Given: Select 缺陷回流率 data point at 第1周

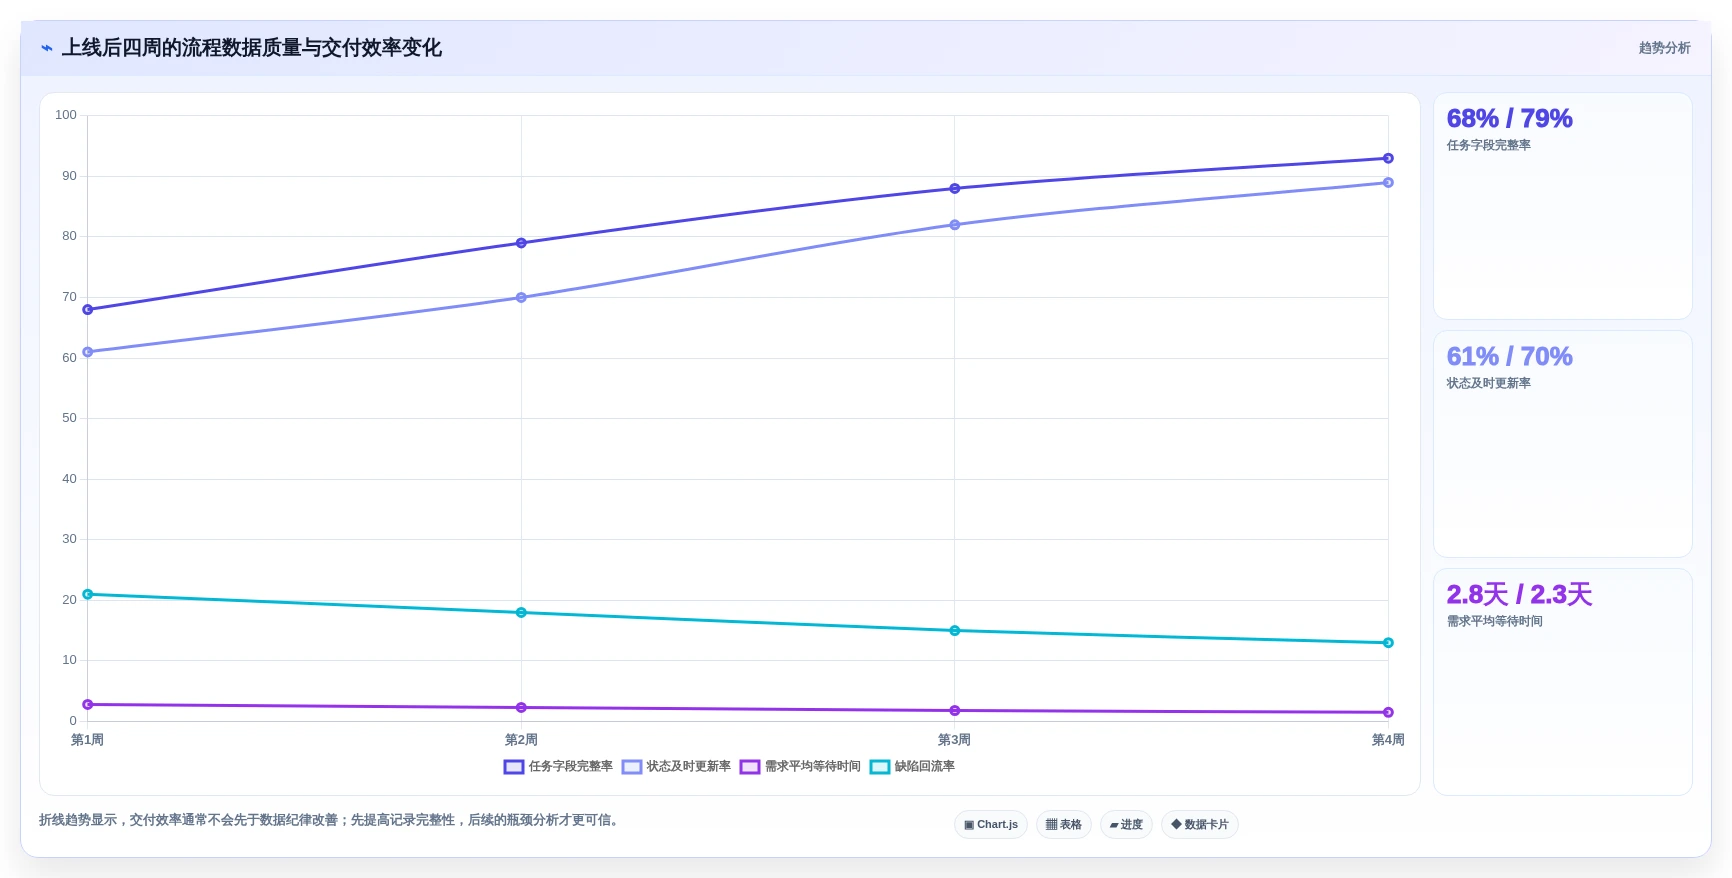Looking at the screenshot, I should pyautogui.click(x=88, y=594).
